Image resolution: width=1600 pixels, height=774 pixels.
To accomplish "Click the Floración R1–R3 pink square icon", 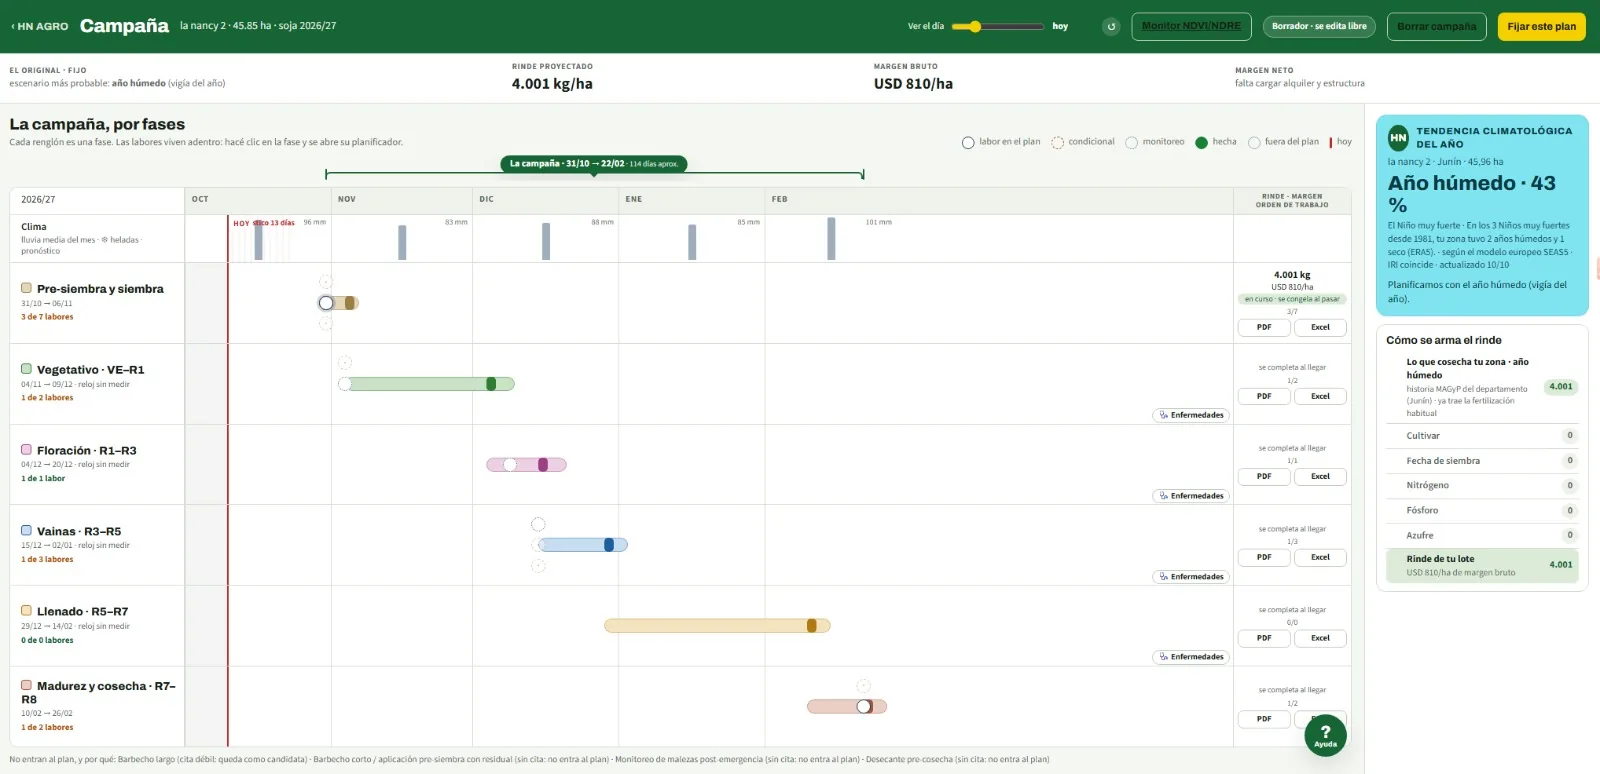I will [27, 450].
